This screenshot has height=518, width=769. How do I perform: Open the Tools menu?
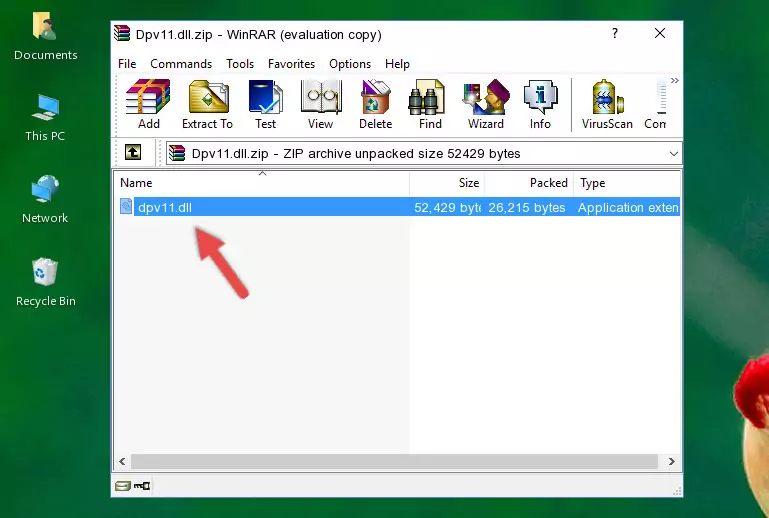(x=240, y=64)
